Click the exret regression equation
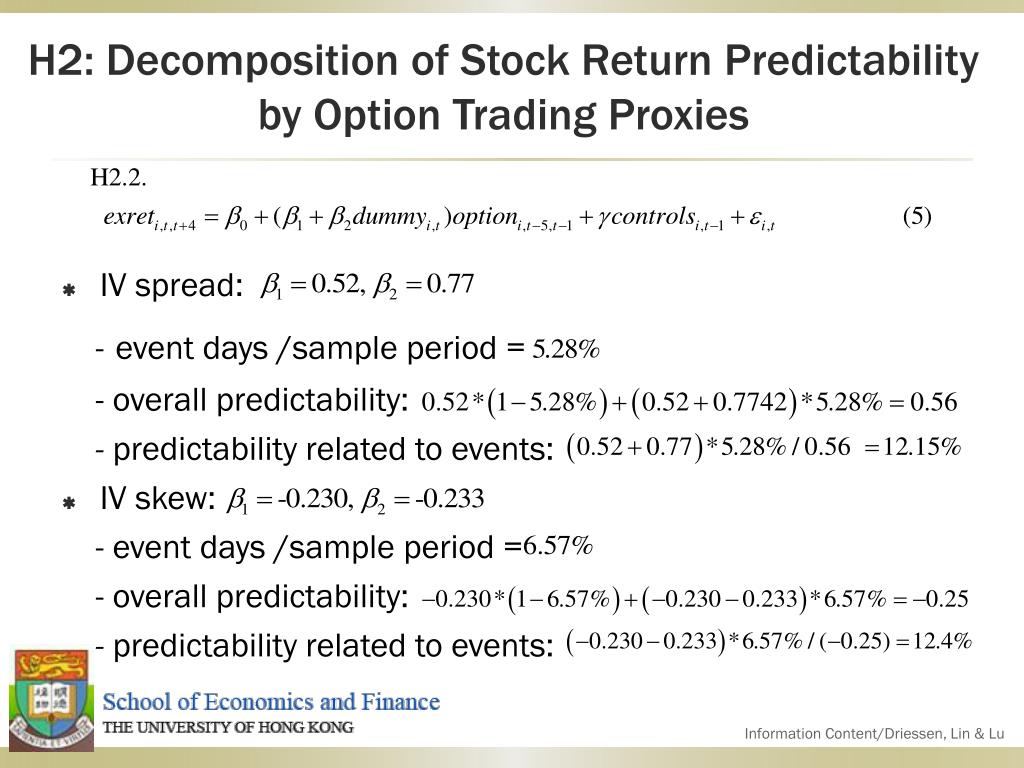 [x=439, y=218]
